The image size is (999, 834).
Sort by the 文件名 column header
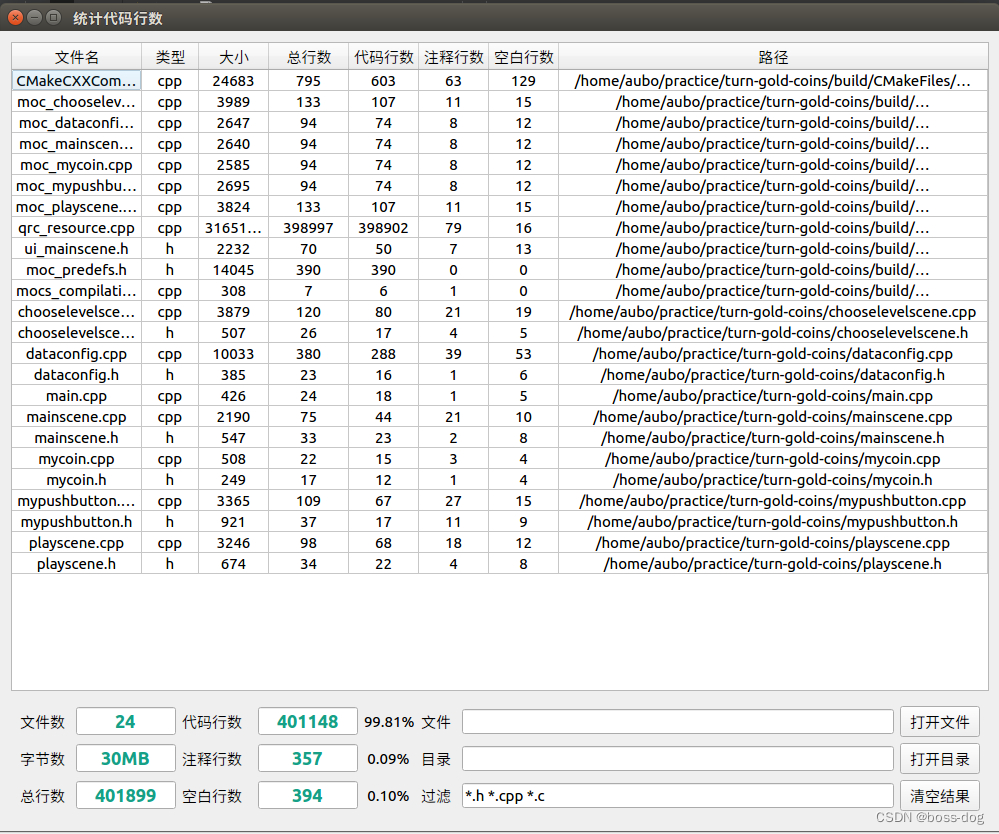(x=76, y=57)
